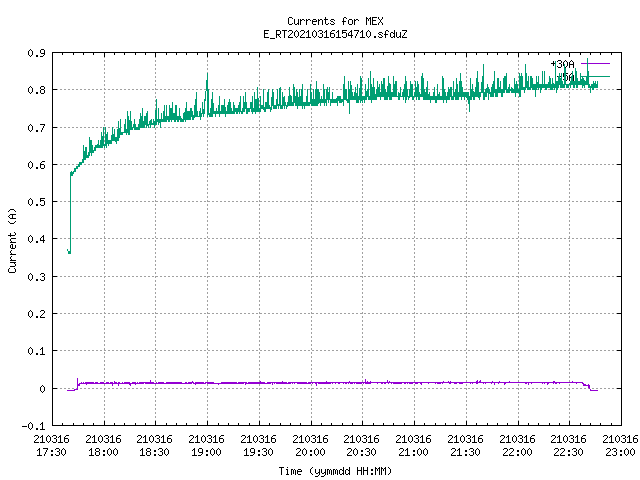
Task: Click the y-axis tick value 0.7
Action: pyautogui.click(x=37, y=128)
